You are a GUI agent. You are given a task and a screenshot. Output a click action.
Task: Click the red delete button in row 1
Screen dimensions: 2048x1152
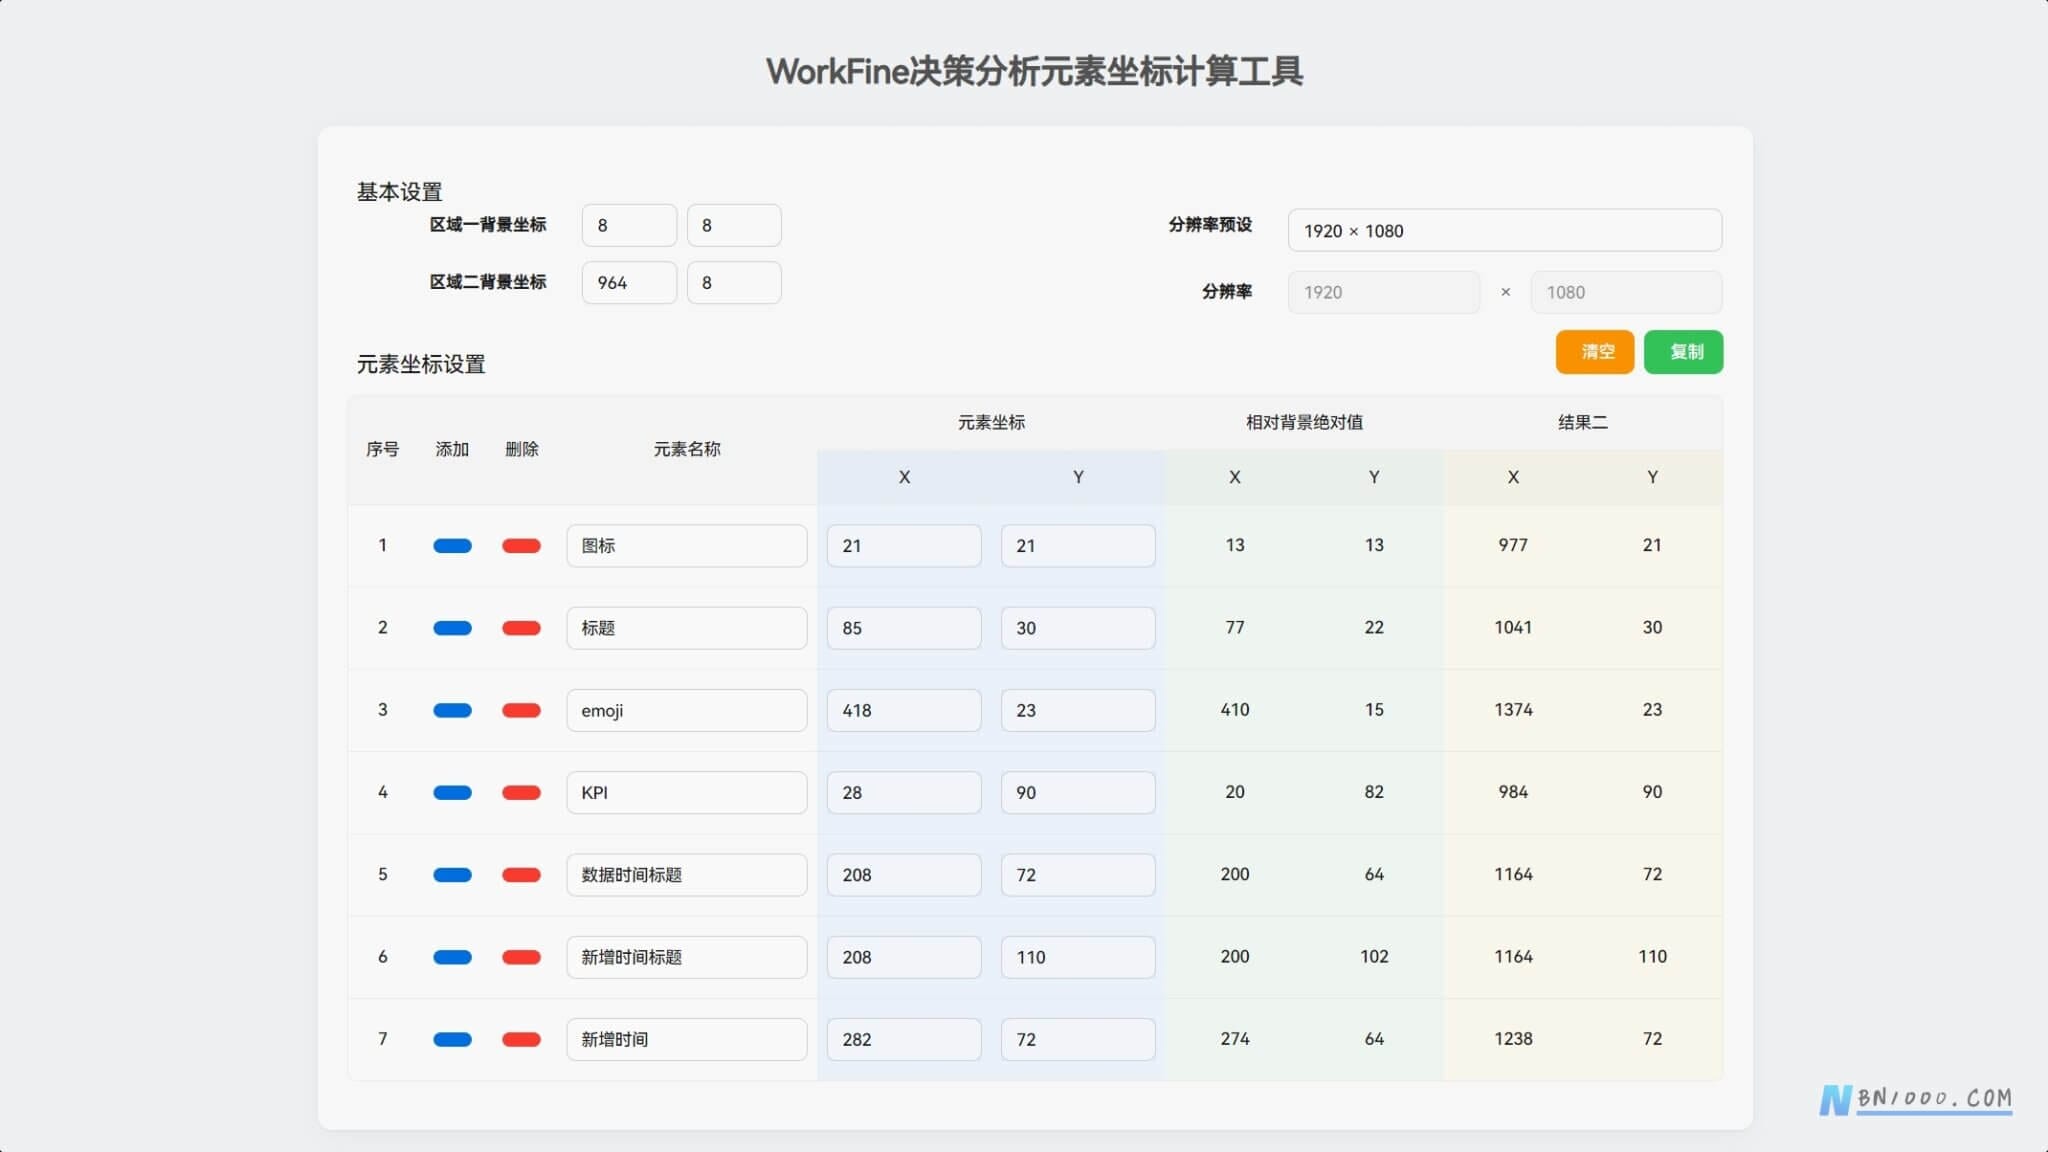[x=521, y=546]
